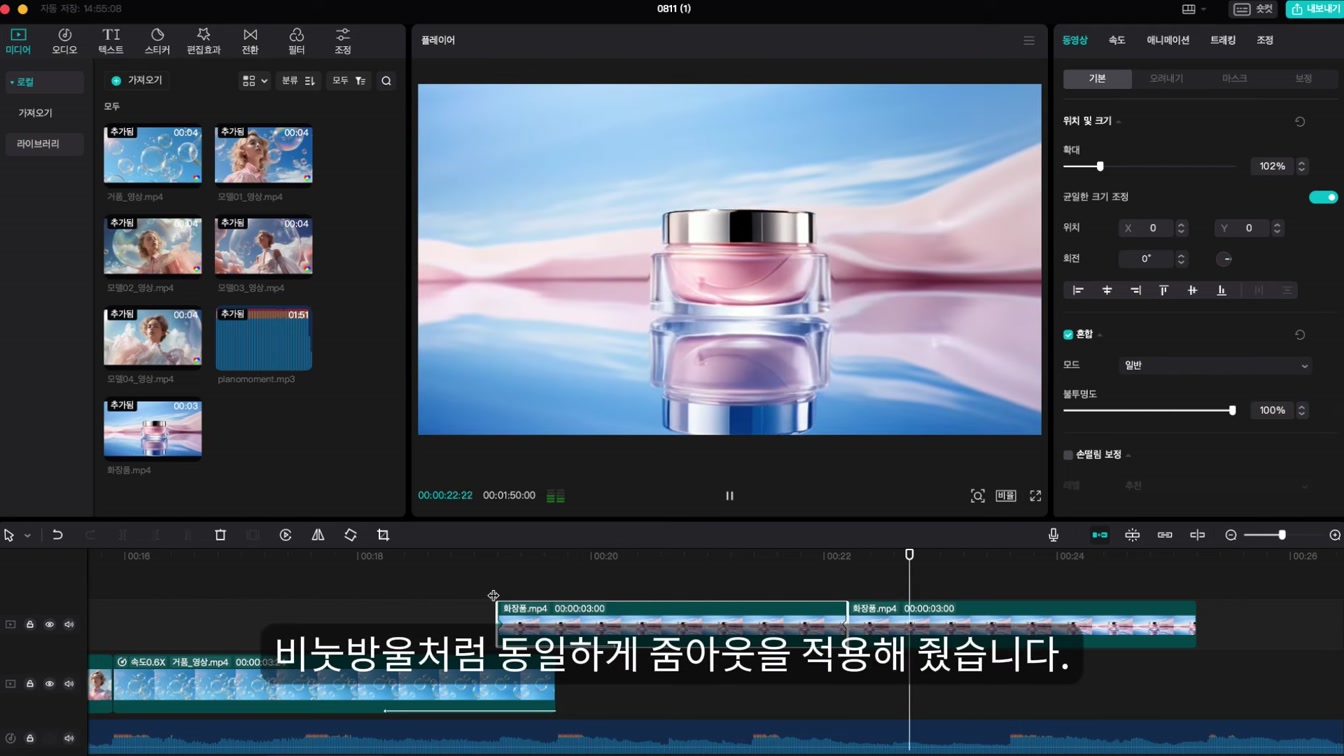1344x756 pixels.
Task: Open the selection tool arrow dropdown
Action: coord(27,536)
